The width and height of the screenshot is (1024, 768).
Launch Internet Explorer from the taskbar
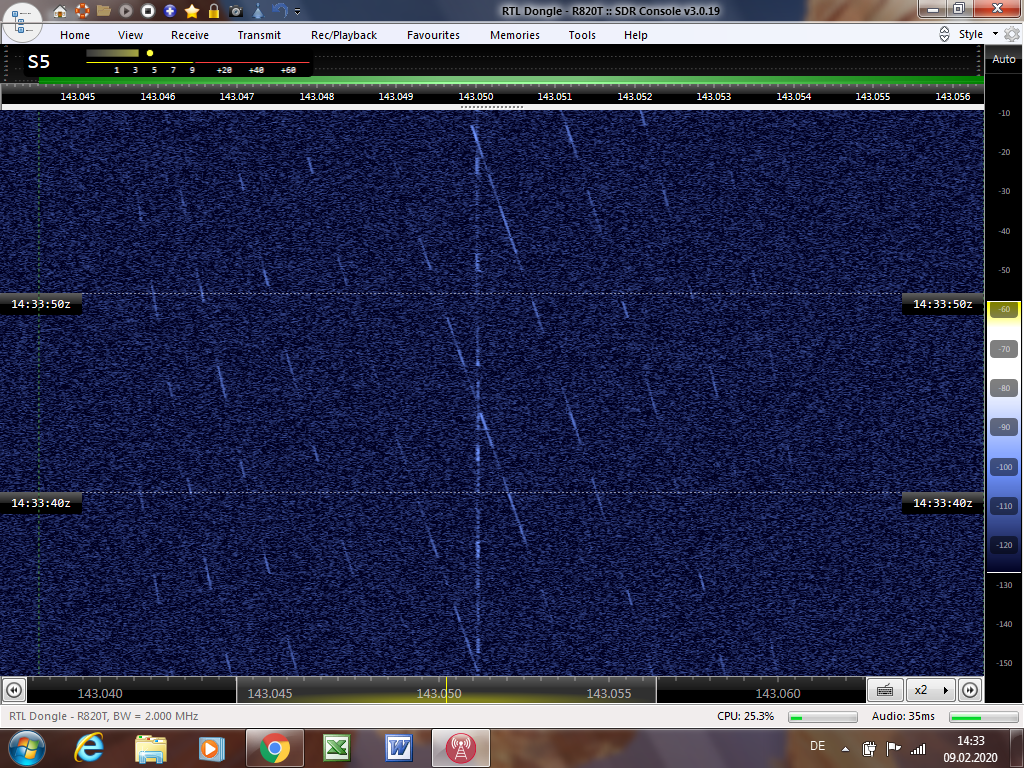tap(89, 748)
